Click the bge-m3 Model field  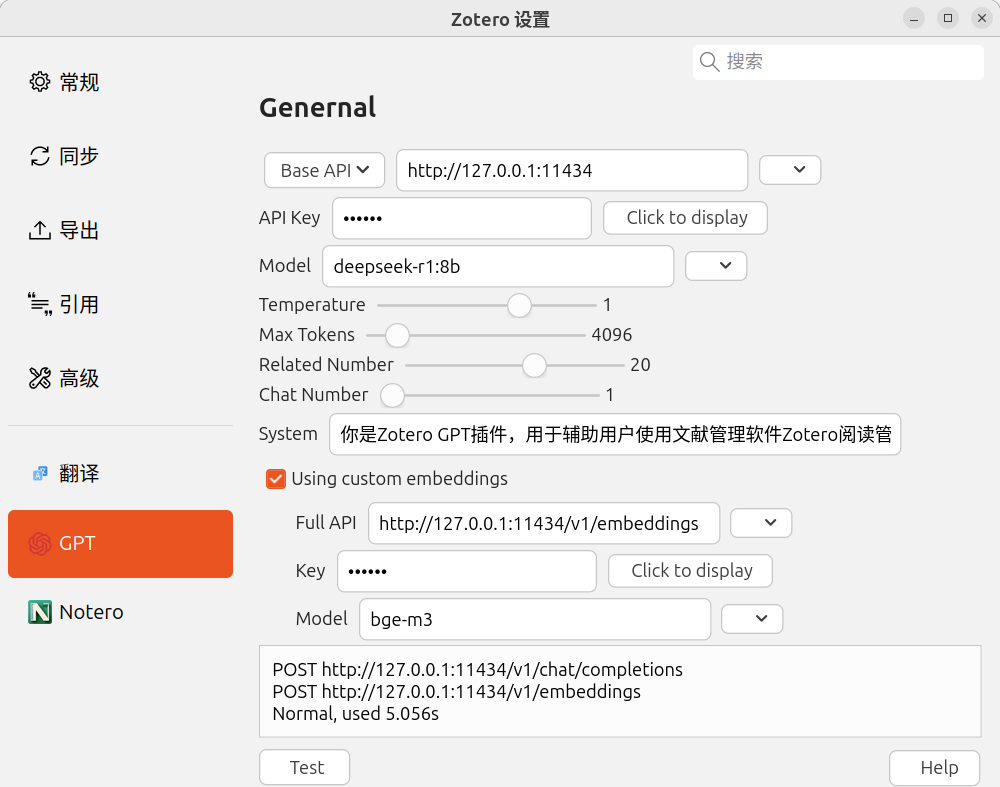click(x=535, y=619)
